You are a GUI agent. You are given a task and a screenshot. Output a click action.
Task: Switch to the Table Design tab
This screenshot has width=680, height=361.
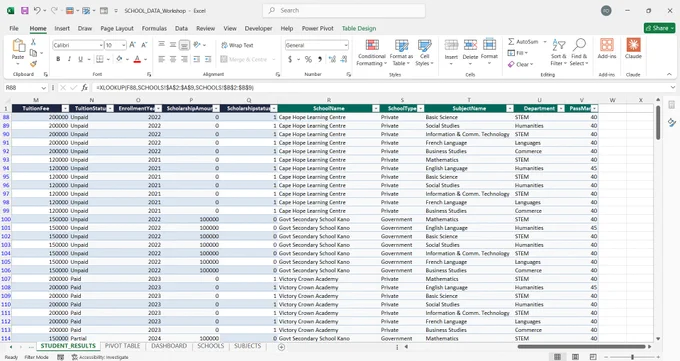point(359,28)
